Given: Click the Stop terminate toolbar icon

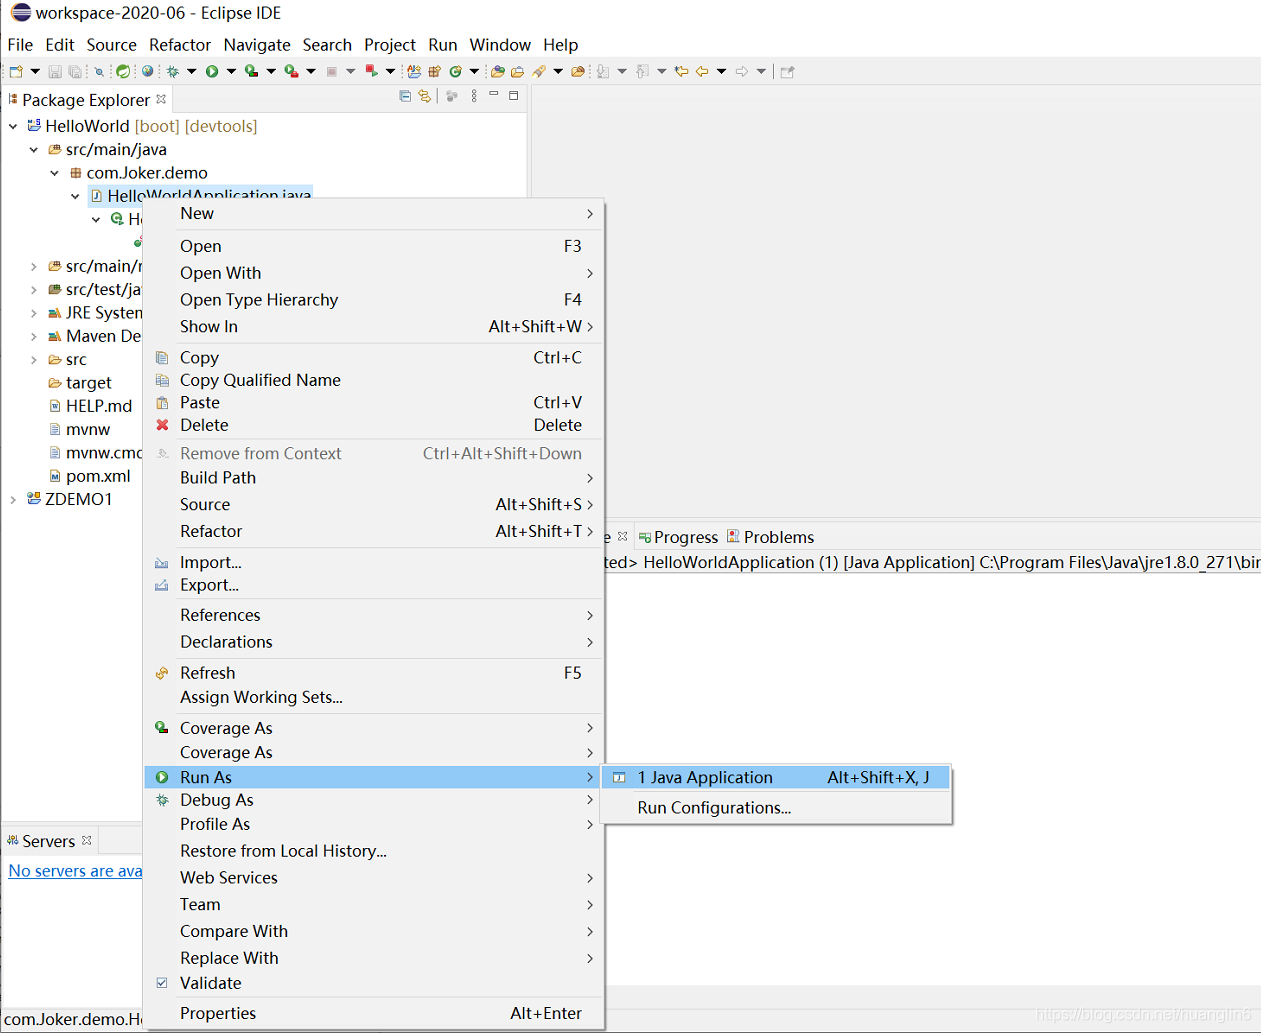Looking at the screenshot, I should click(x=331, y=71).
